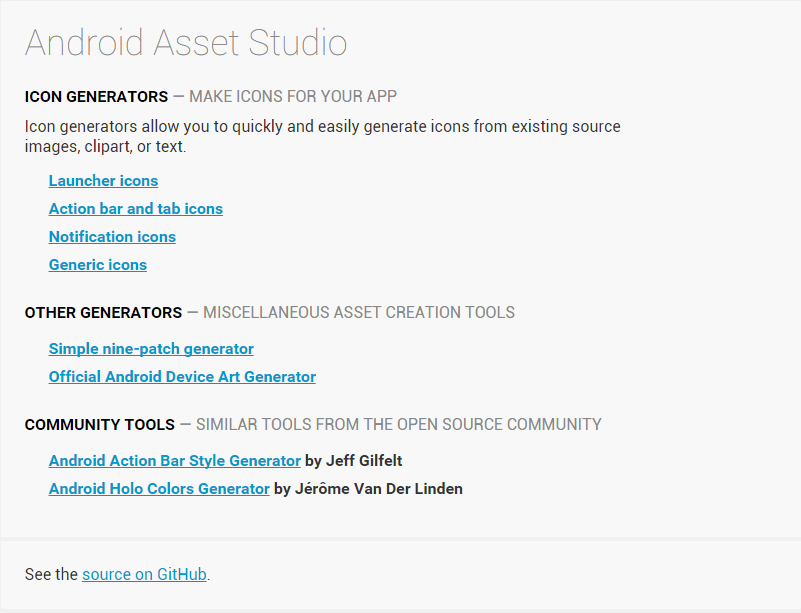Open the Launcher icons generator
Viewport: 801px width, 613px height.
(103, 181)
